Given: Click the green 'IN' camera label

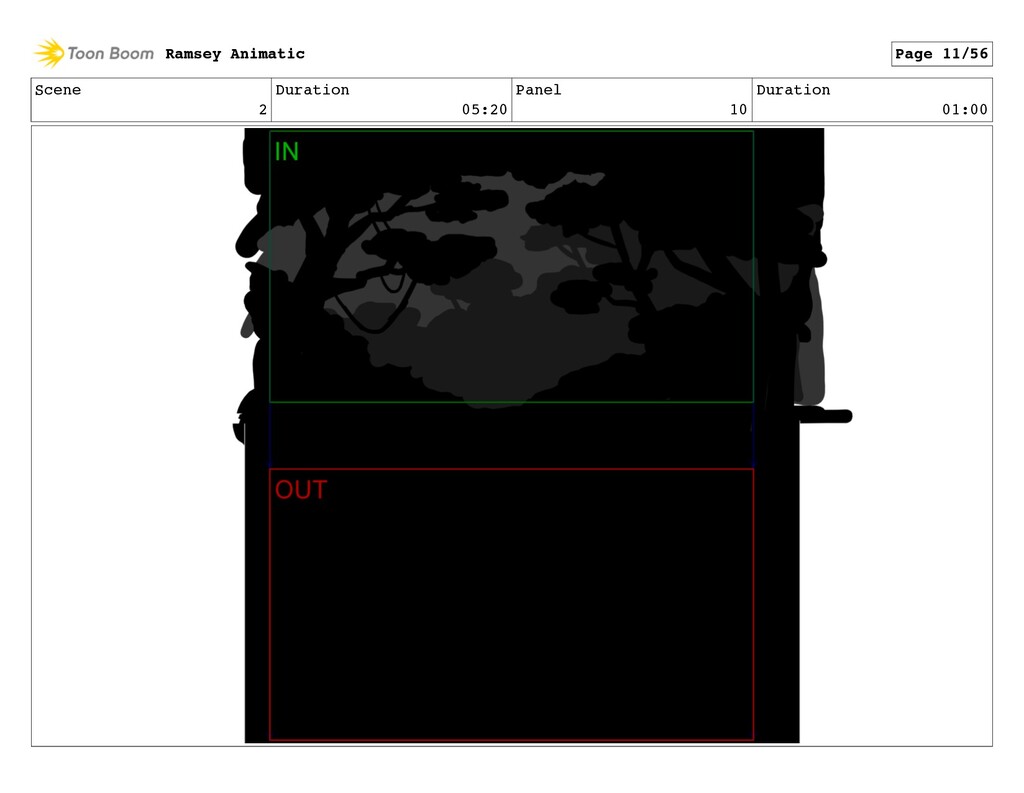Looking at the screenshot, I should coord(287,152).
